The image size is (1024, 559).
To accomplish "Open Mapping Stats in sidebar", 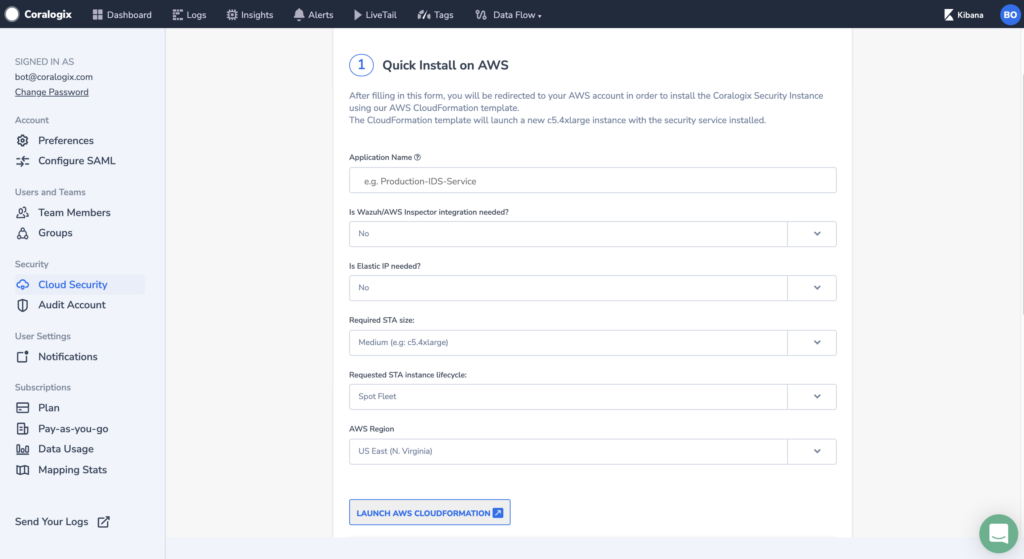I will 61,470.
